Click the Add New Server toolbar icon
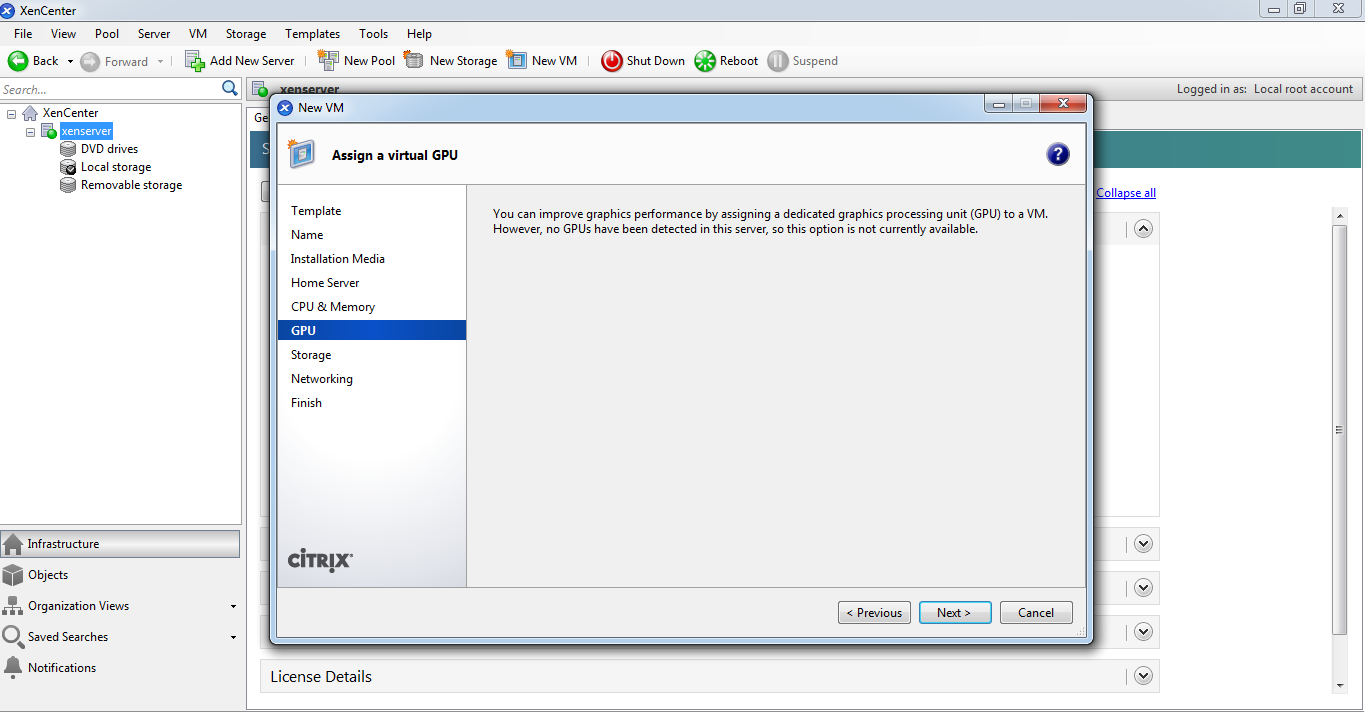 tap(195, 61)
